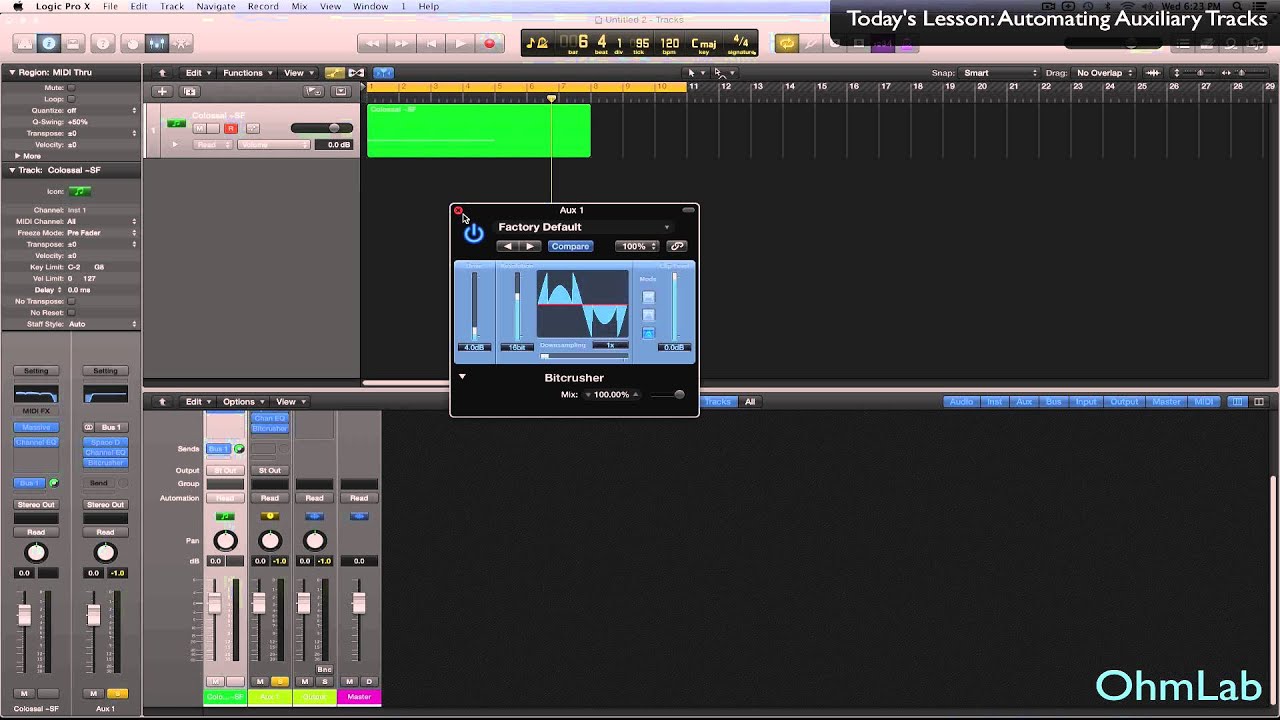The width and height of the screenshot is (1280, 720).
Task: Collapse the Track: Colossal disclosure triangle
Action: 12,170
